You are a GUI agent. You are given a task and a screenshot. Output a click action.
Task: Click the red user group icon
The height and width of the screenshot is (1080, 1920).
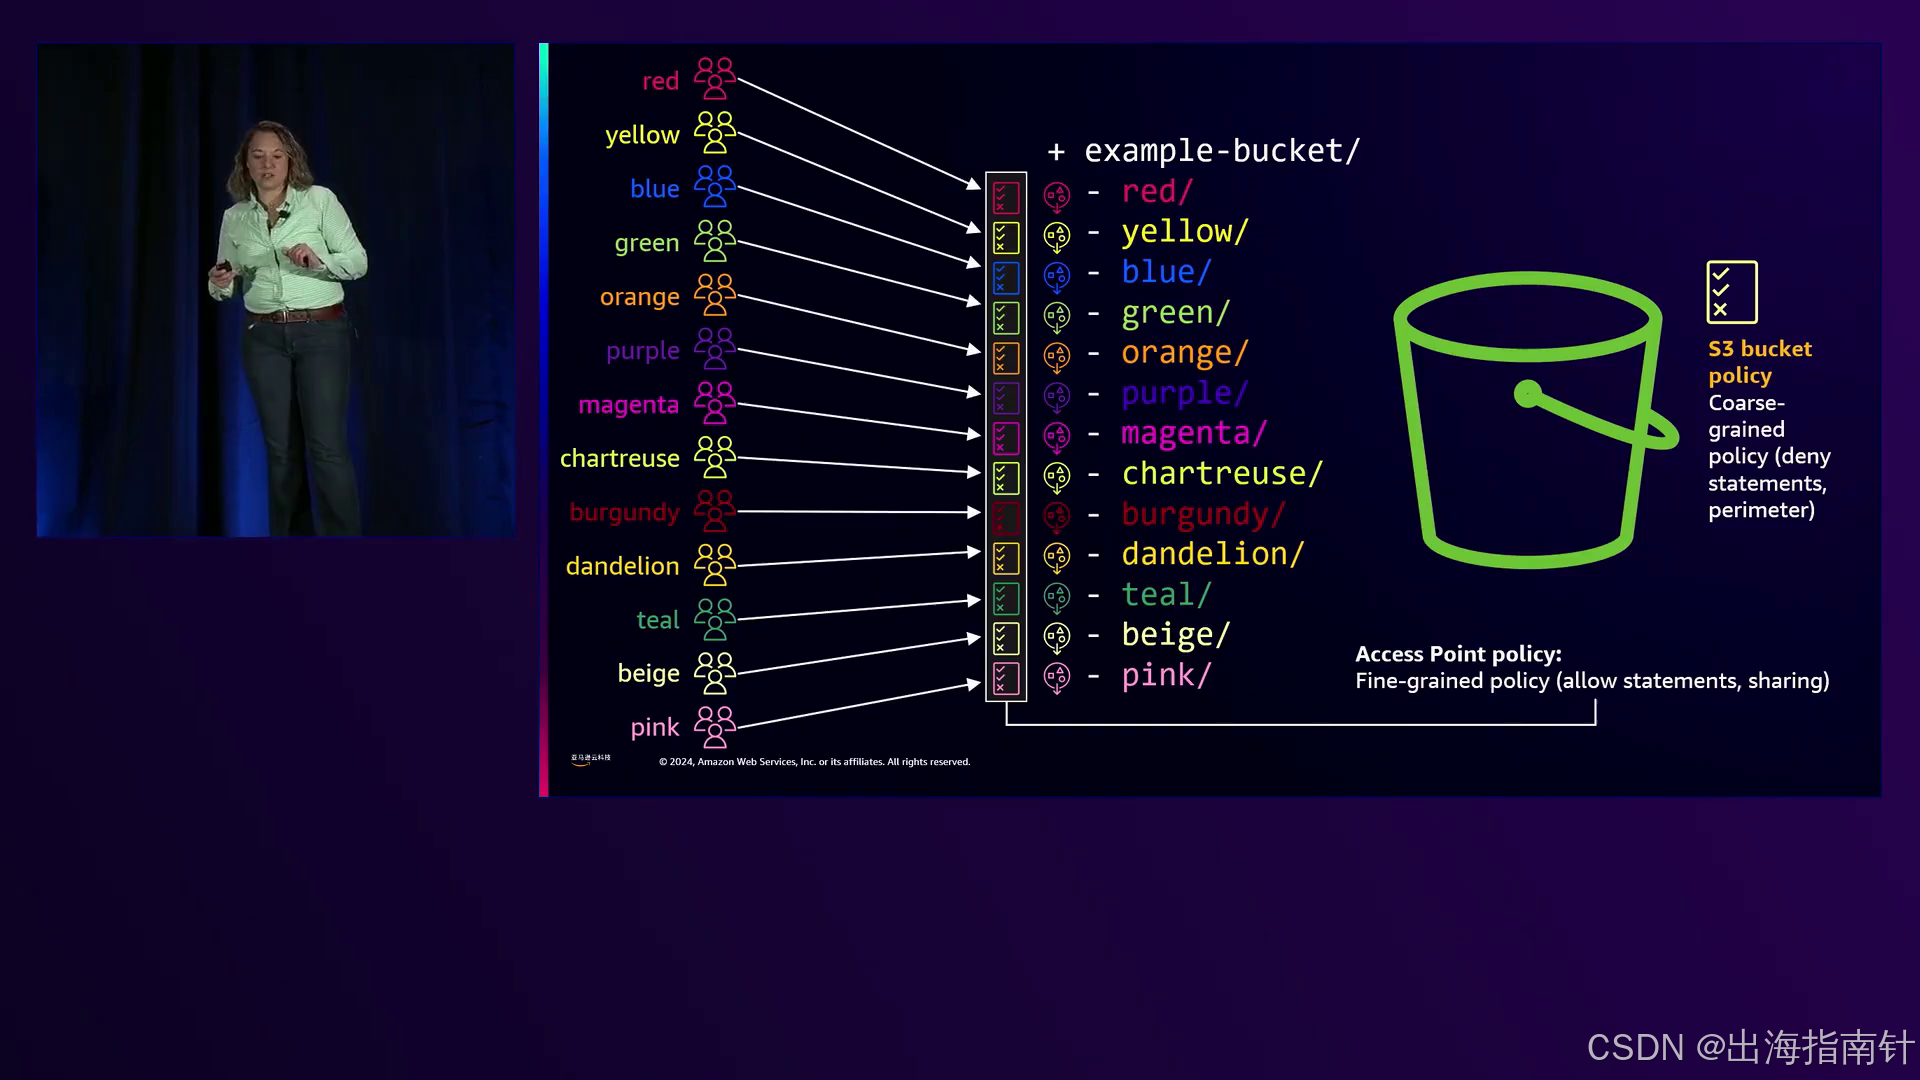click(714, 79)
